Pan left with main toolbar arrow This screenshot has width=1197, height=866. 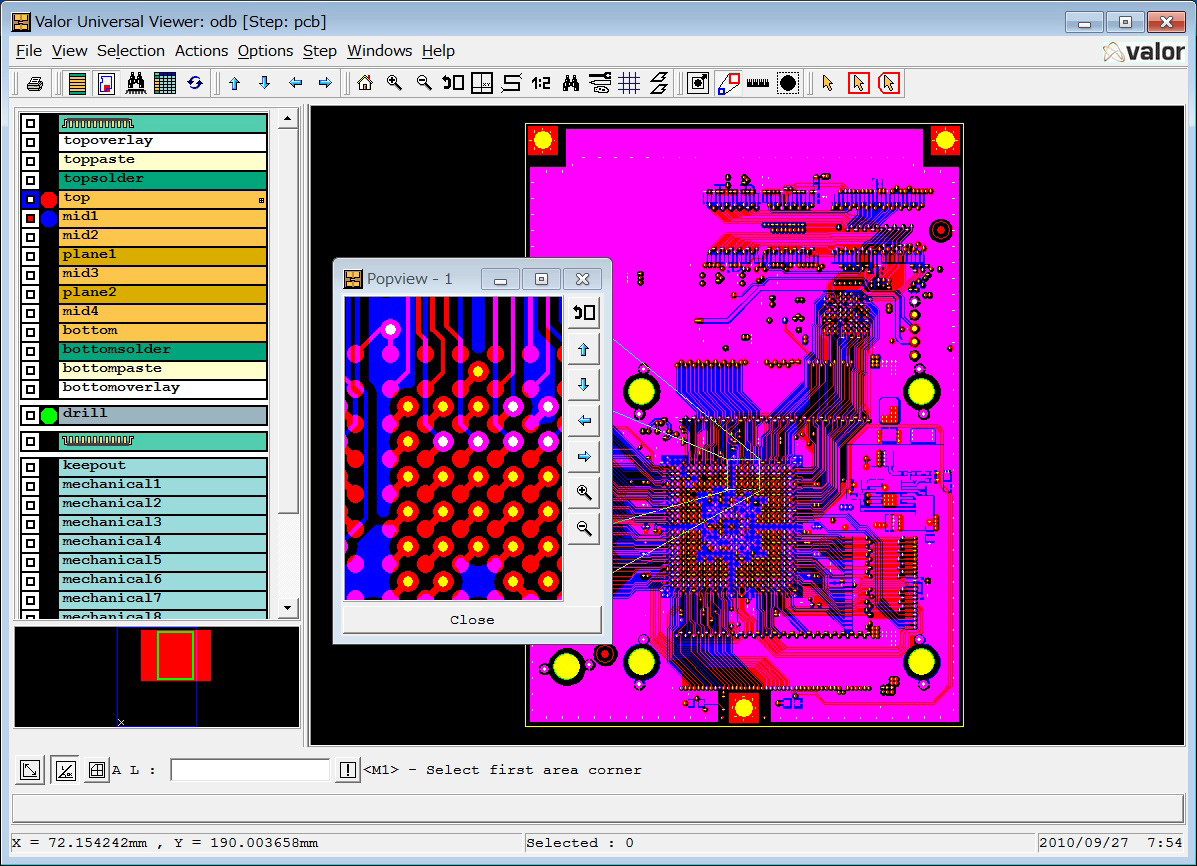295,83
